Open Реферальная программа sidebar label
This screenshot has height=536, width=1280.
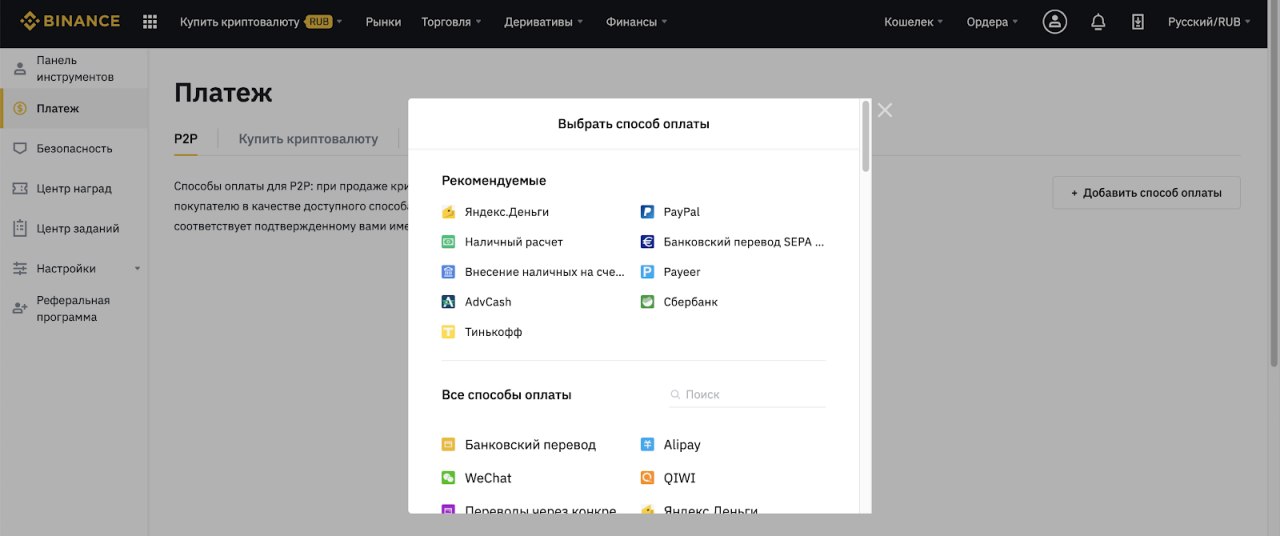click(73, 309)
